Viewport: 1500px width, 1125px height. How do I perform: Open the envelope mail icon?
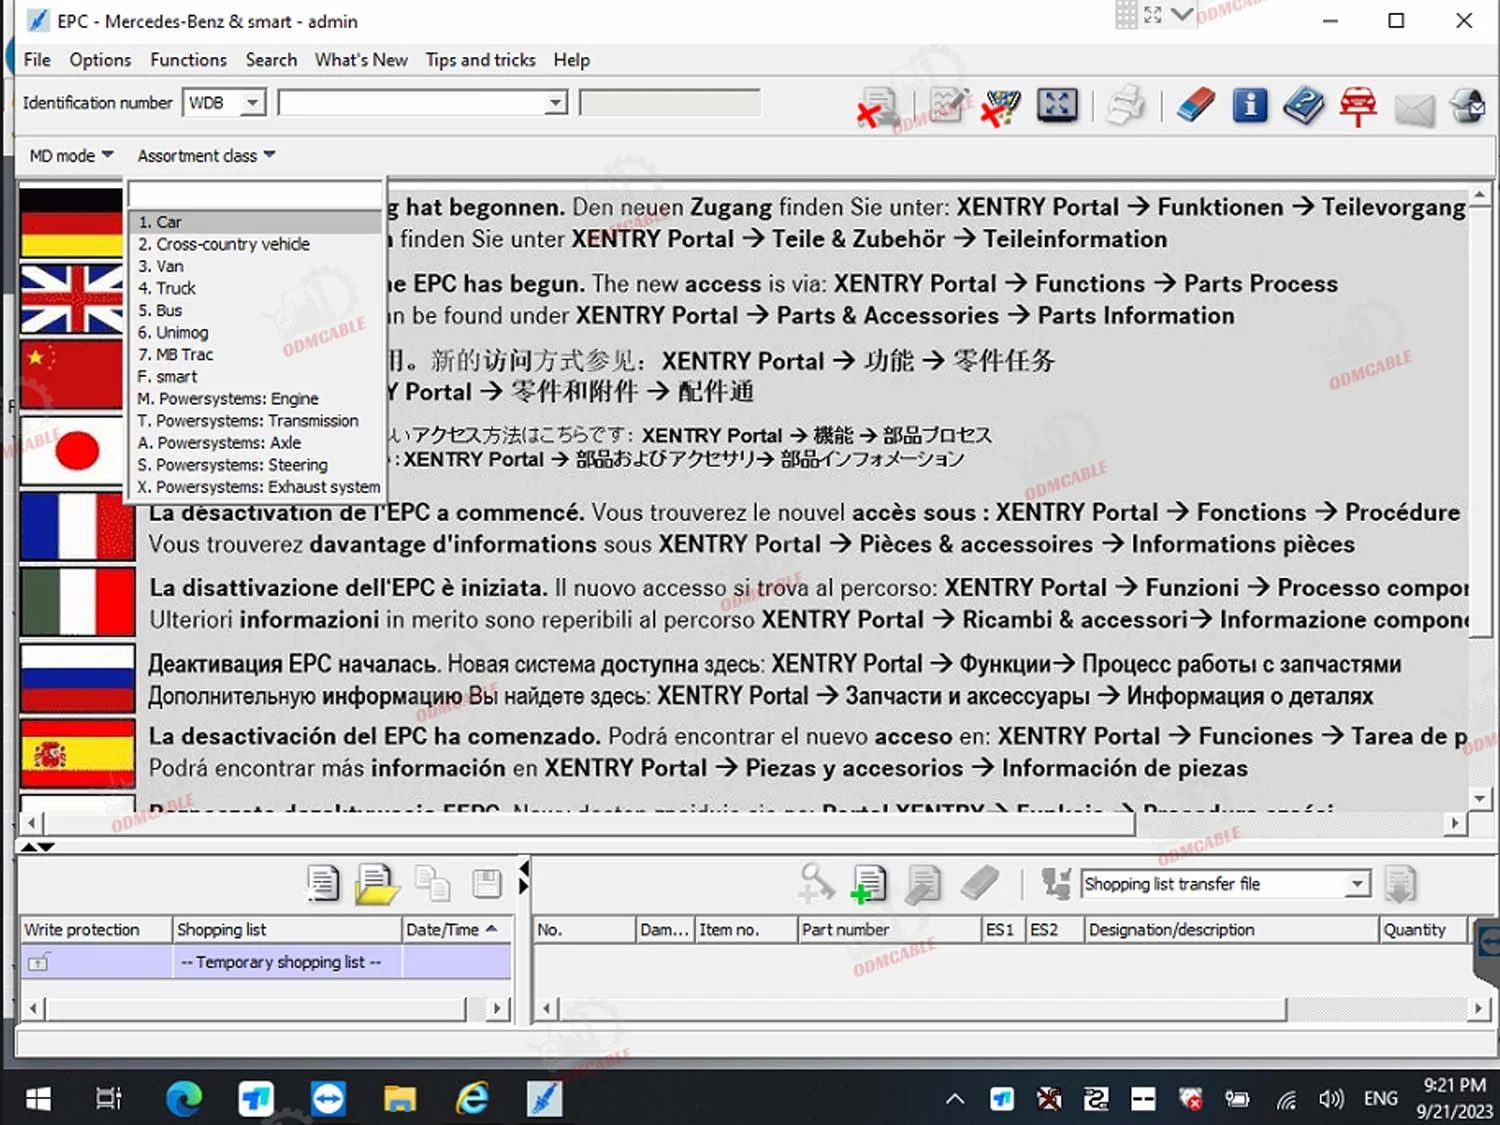pos(1414,108)
